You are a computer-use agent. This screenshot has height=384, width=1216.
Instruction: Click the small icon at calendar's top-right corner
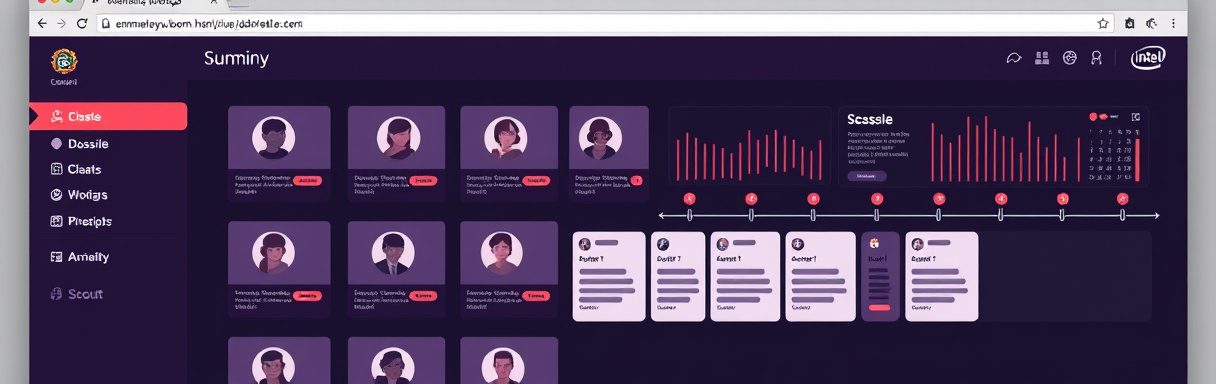pos(1136,117)
